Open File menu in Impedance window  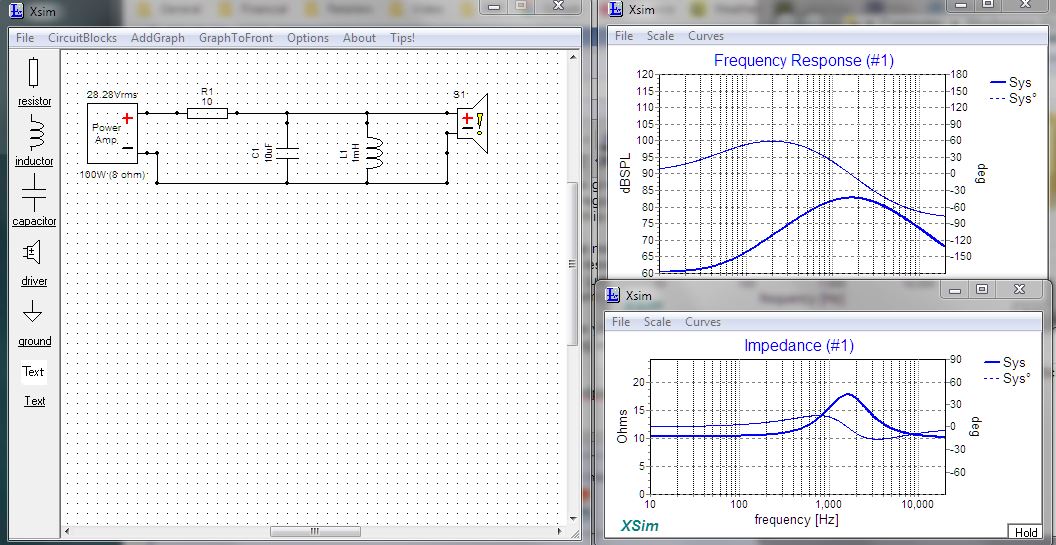621,322
